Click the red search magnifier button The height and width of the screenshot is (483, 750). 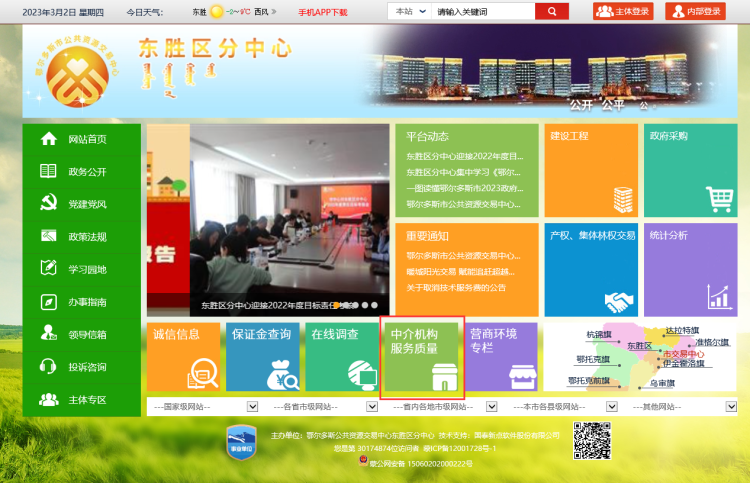[551, 11]
